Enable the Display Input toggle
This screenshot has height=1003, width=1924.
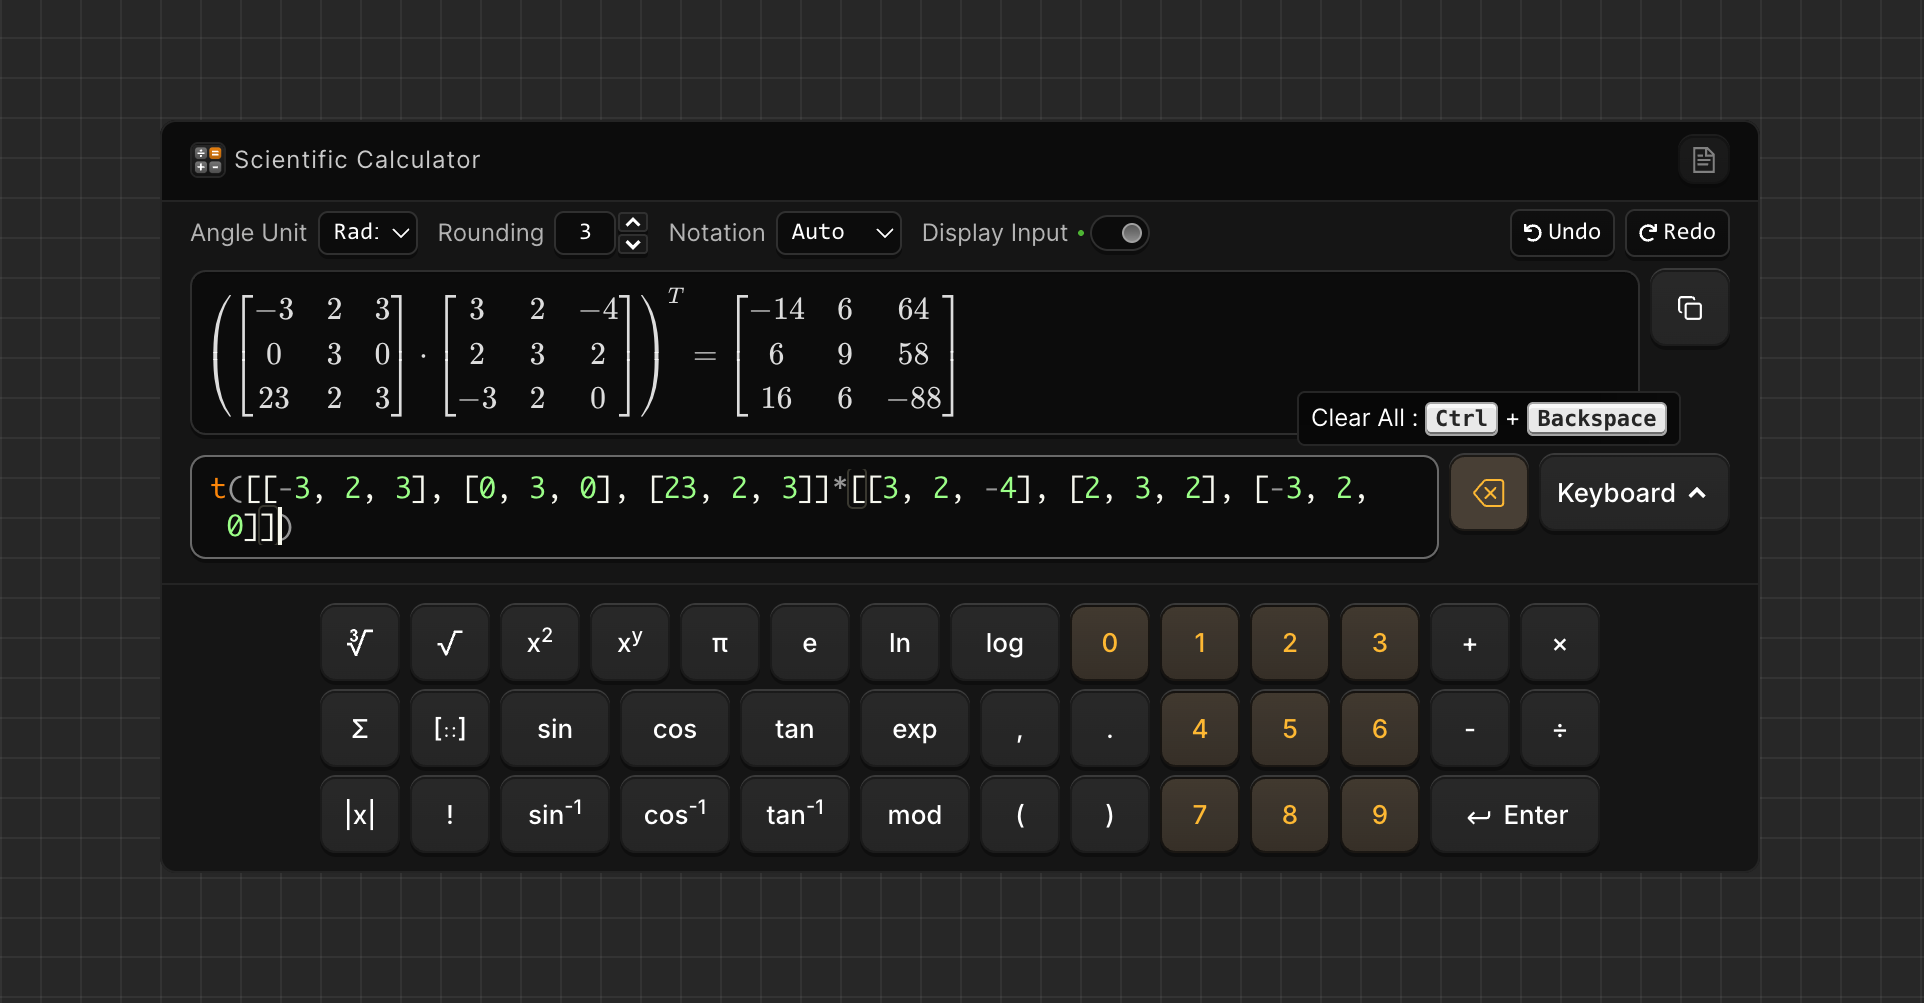(x=1119, y=232)
